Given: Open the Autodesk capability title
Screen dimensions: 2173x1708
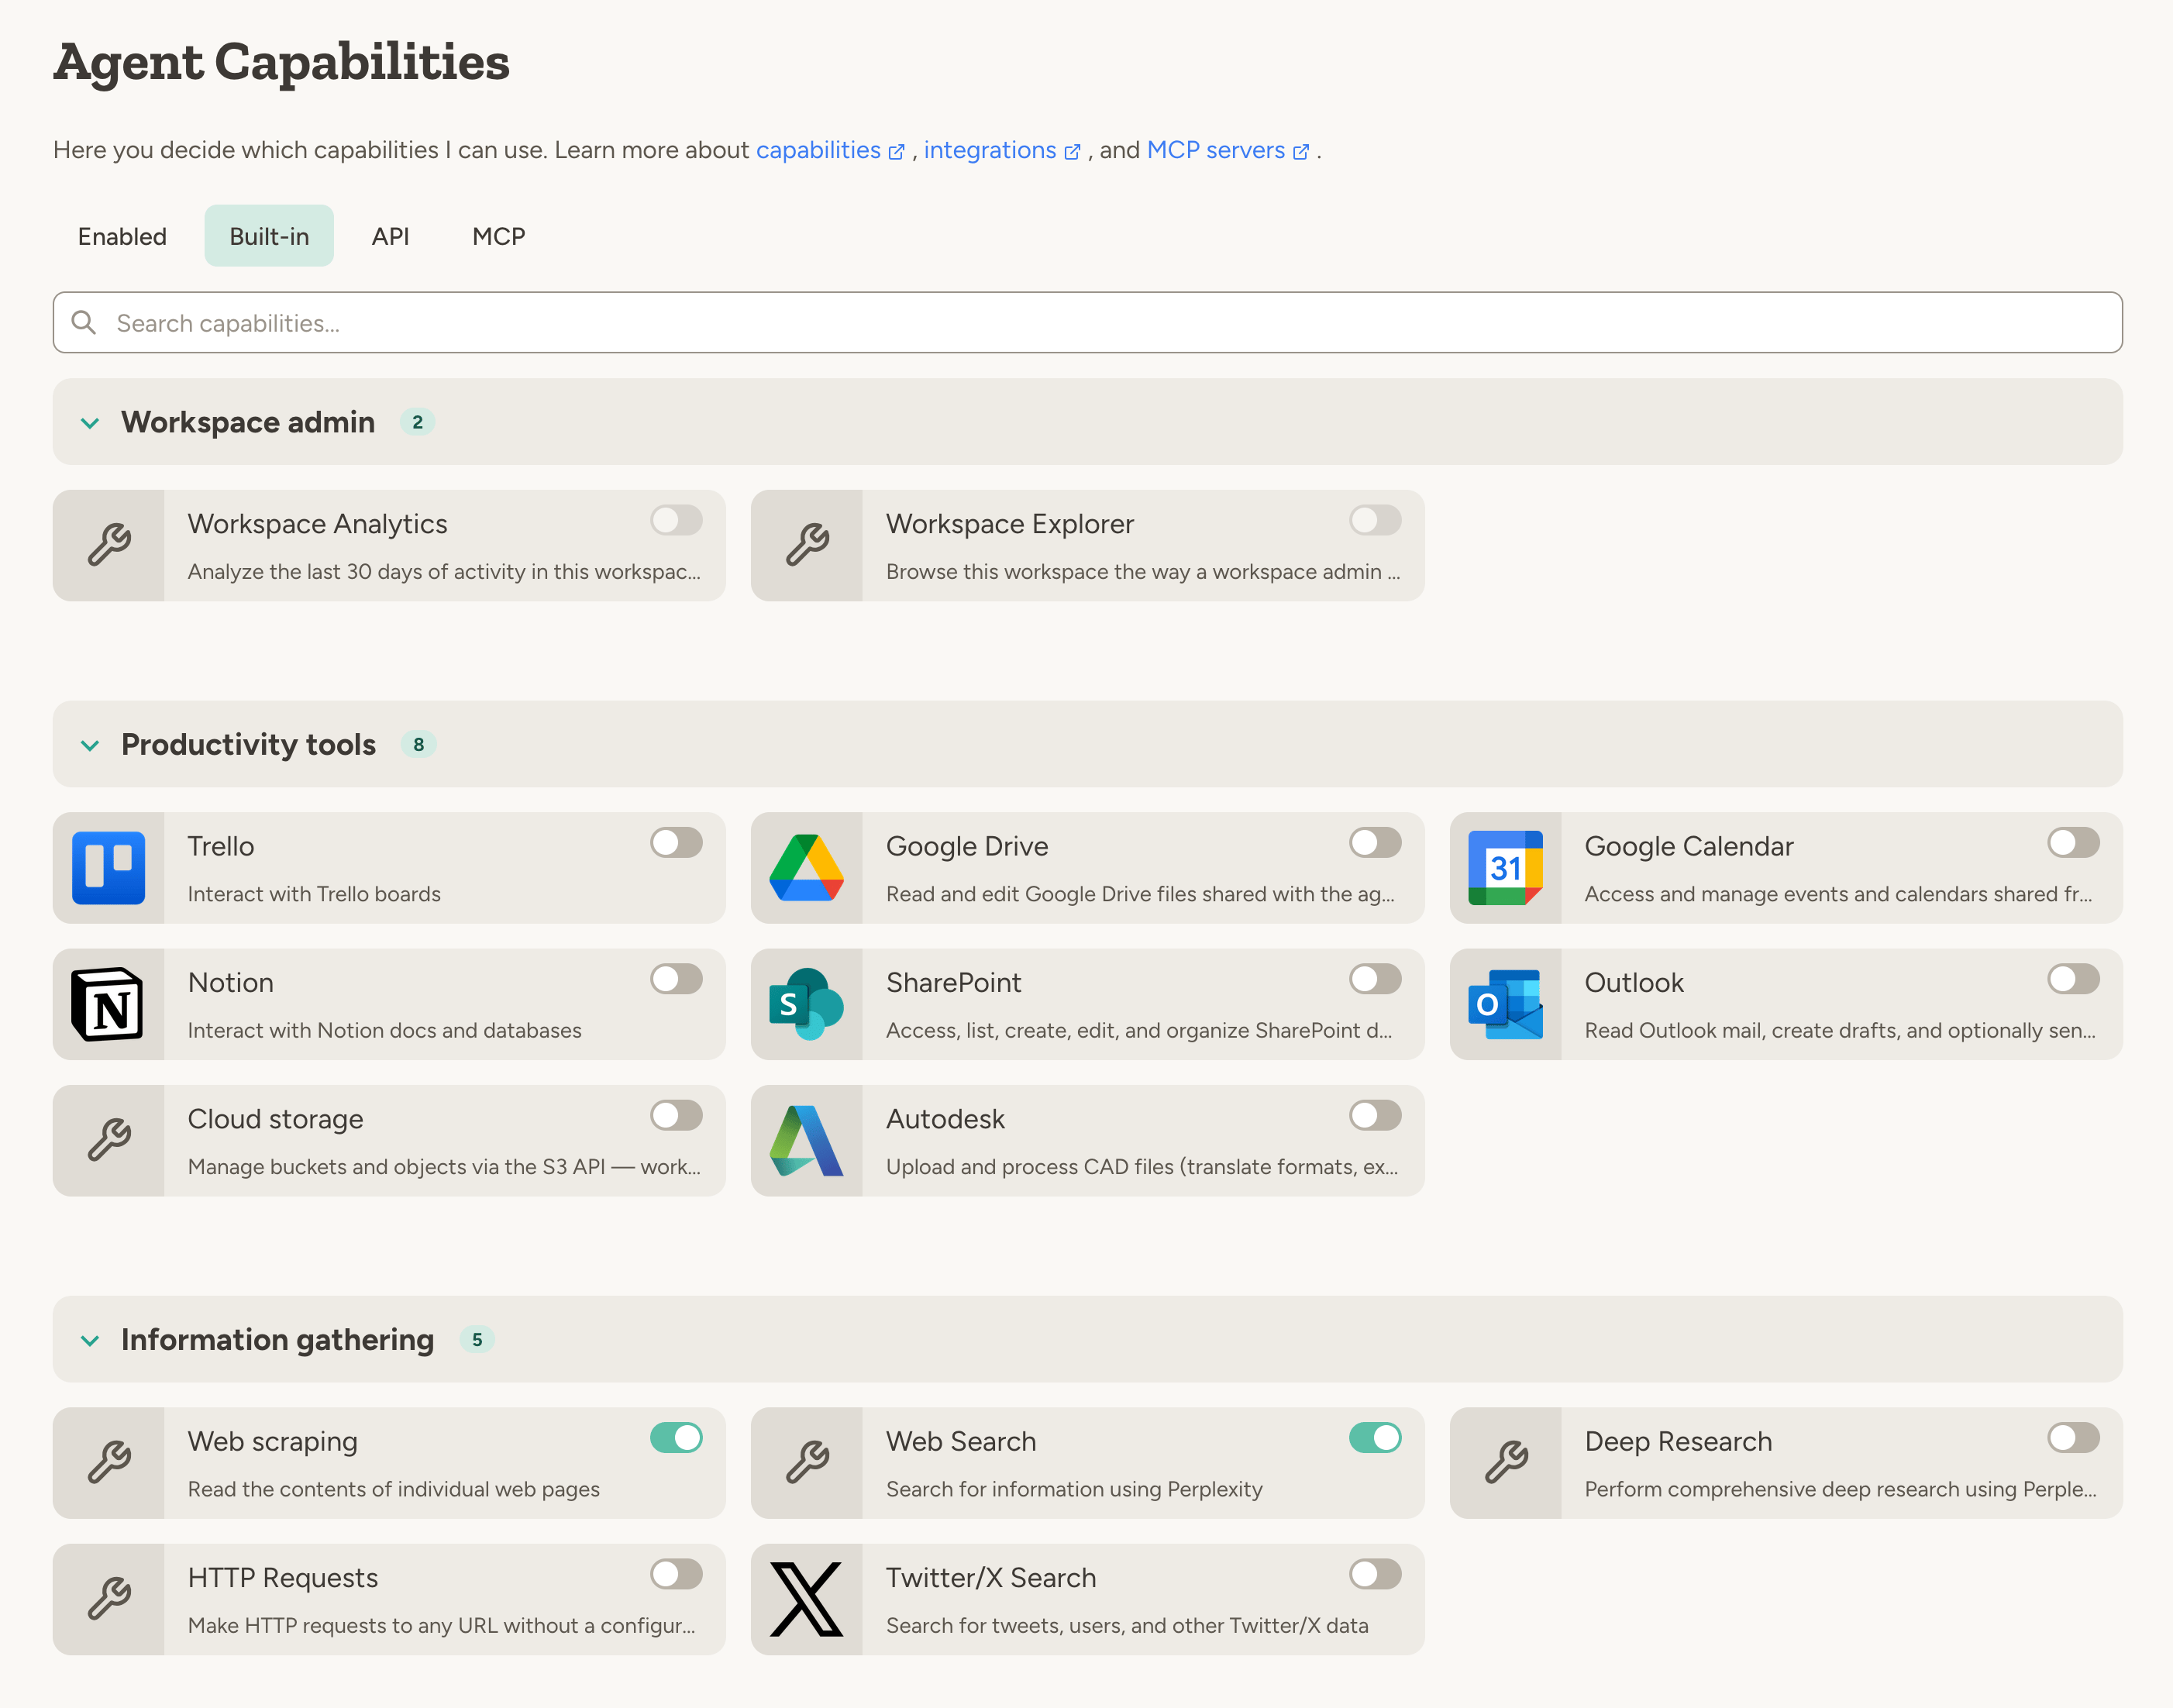Looking at the screenshot, I should (x=945, y=1119).
